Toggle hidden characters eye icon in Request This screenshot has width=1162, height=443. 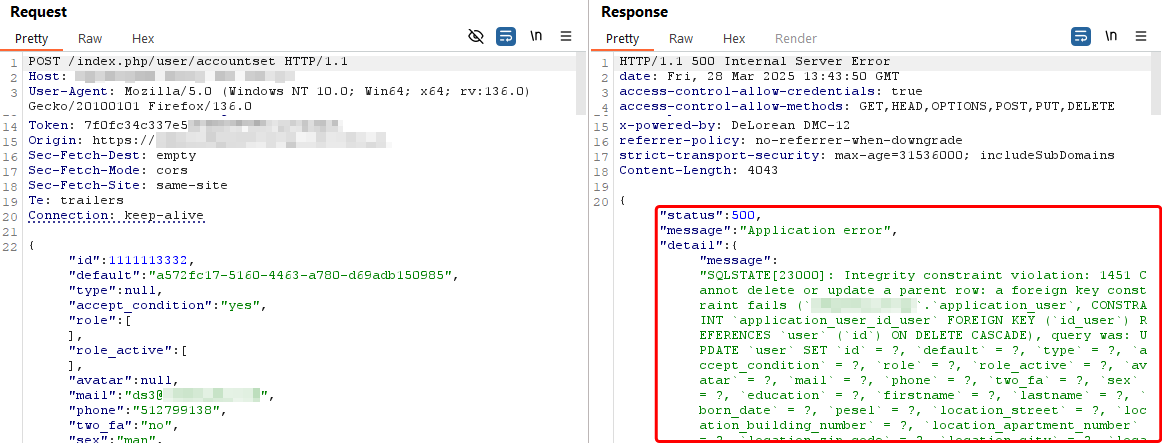pyautogui.click(x=476, y=36)
